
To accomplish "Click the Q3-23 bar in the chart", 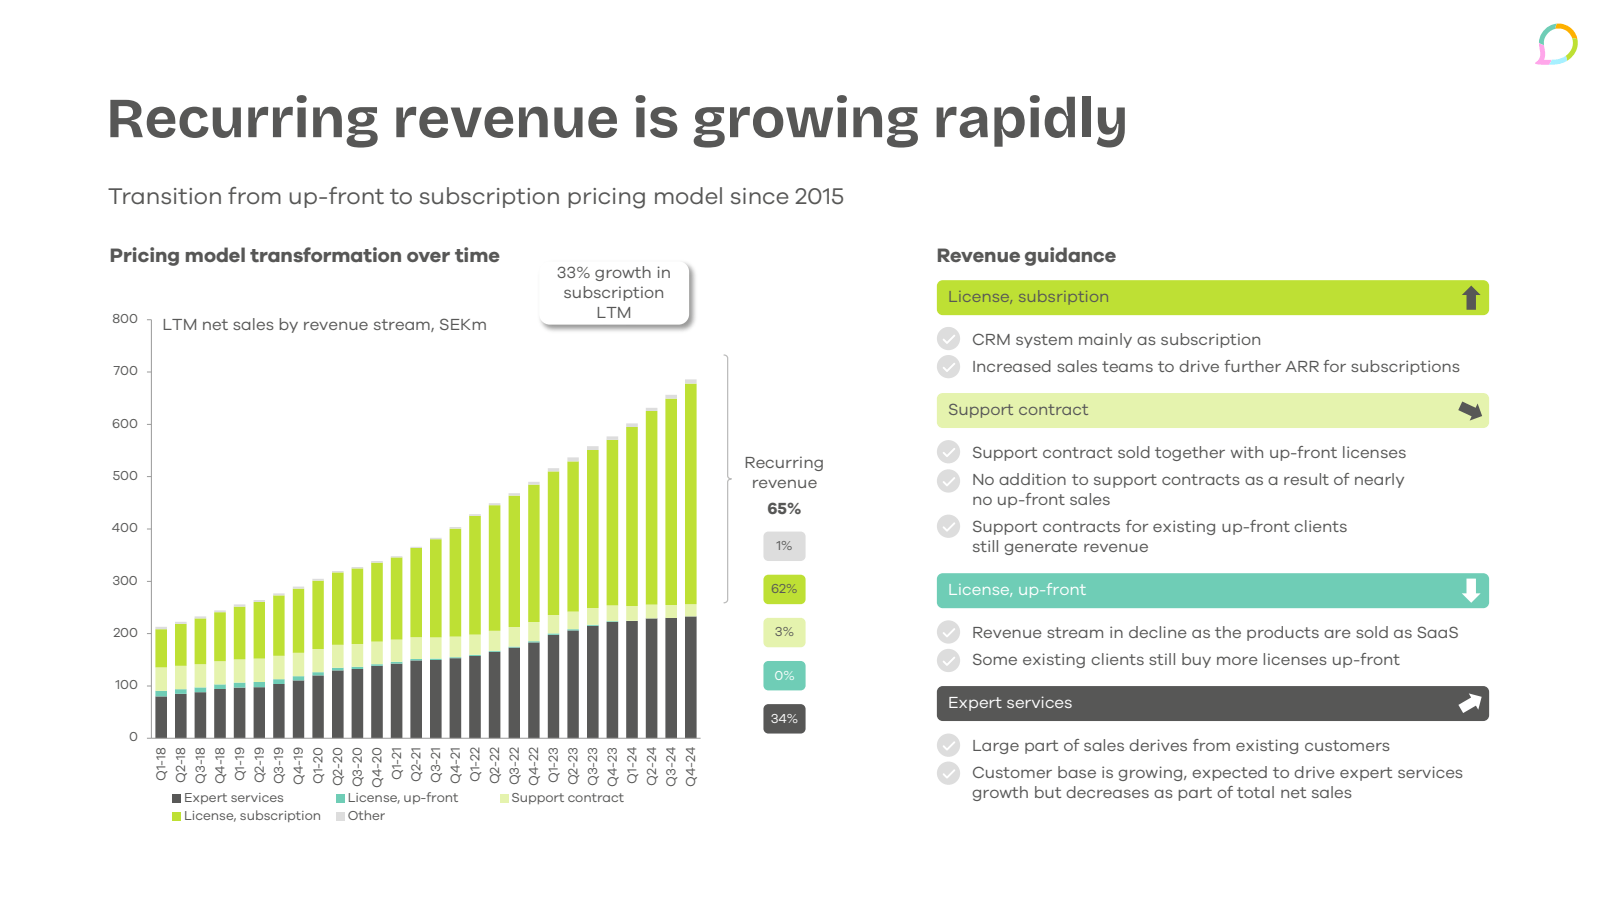I will [593, 592].
